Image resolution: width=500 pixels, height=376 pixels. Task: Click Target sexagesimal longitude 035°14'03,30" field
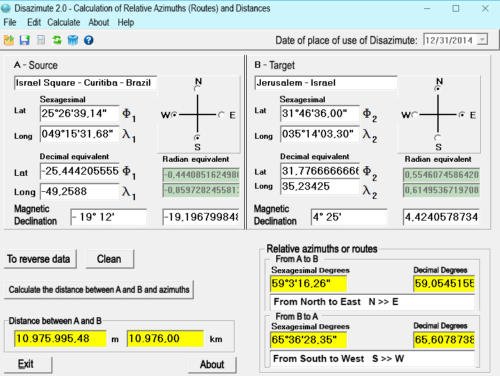point(320,134)
